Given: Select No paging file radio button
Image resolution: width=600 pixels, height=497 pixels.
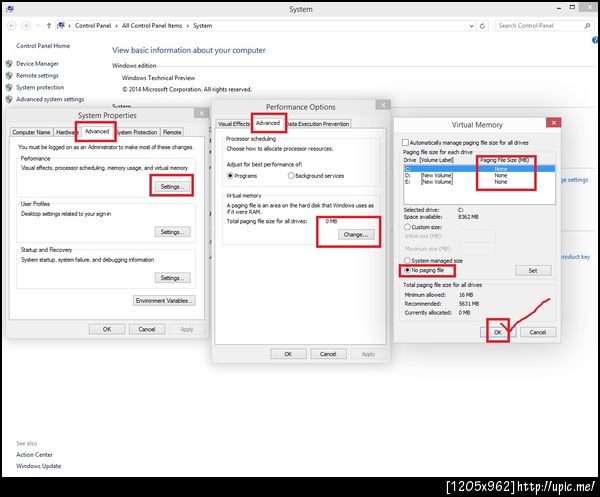Looking at the screenshot, I should [408, 270].
